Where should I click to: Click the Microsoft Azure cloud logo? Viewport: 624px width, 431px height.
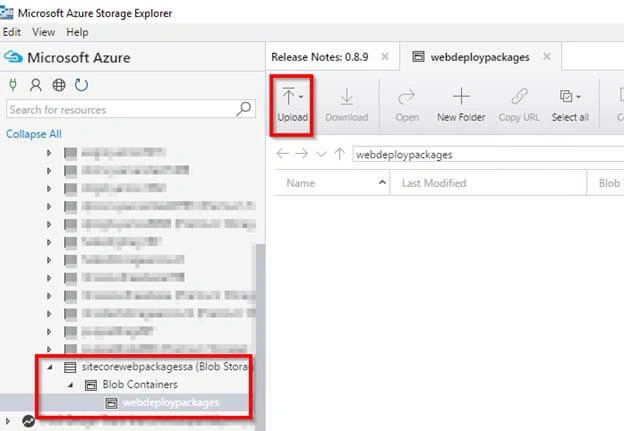coord(13,58)
